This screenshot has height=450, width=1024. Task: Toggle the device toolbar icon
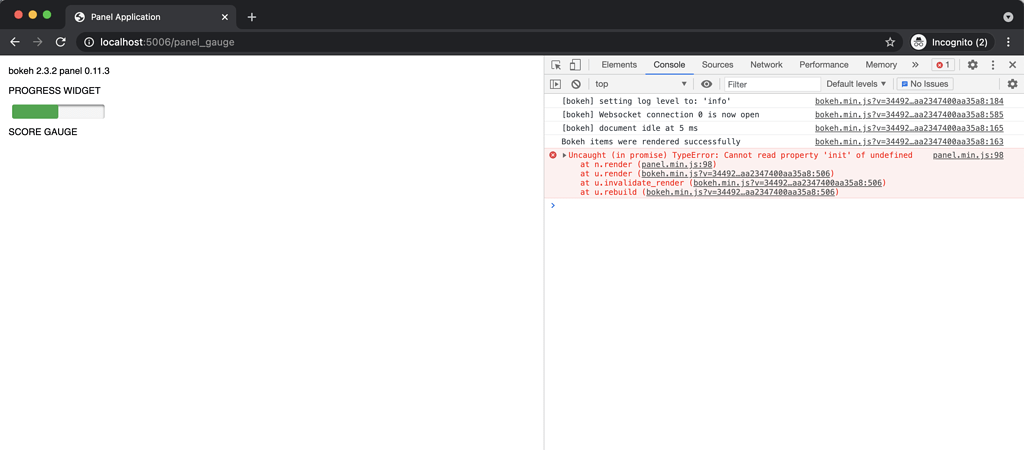coord(575,65)
